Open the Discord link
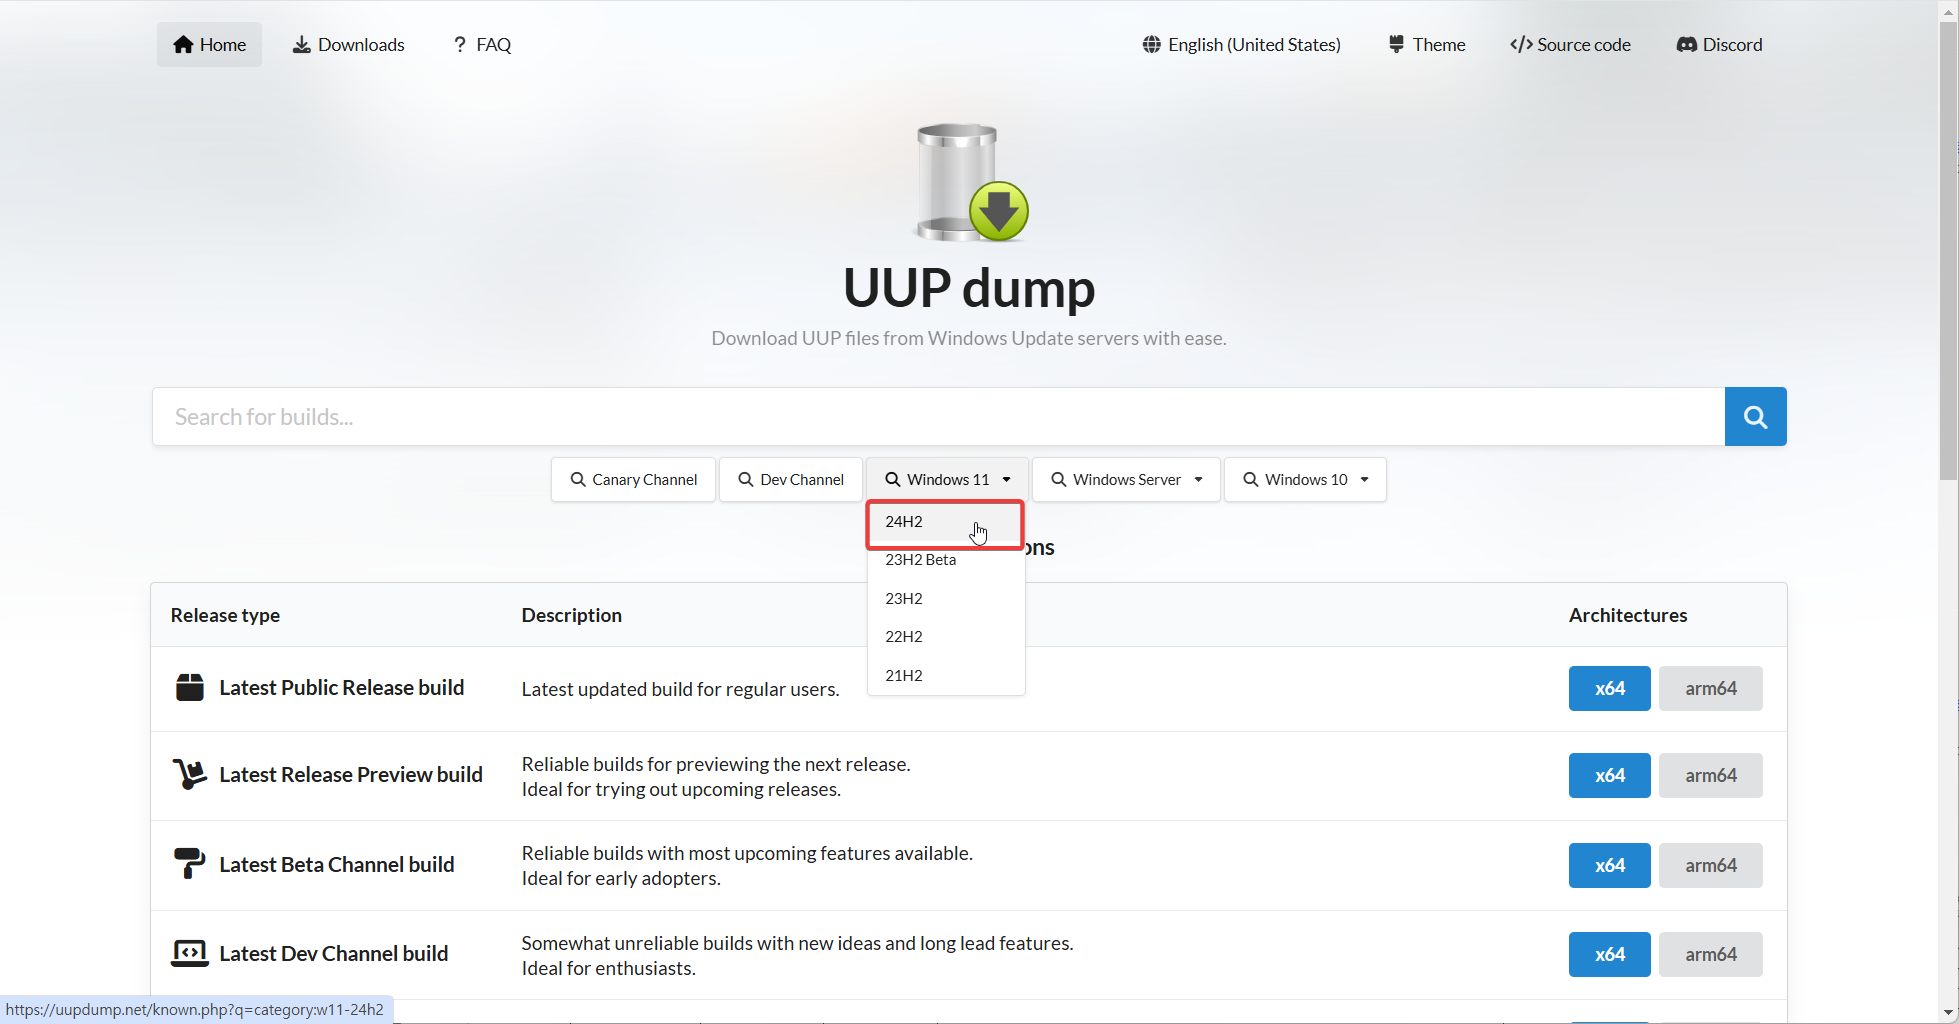 1719,45
